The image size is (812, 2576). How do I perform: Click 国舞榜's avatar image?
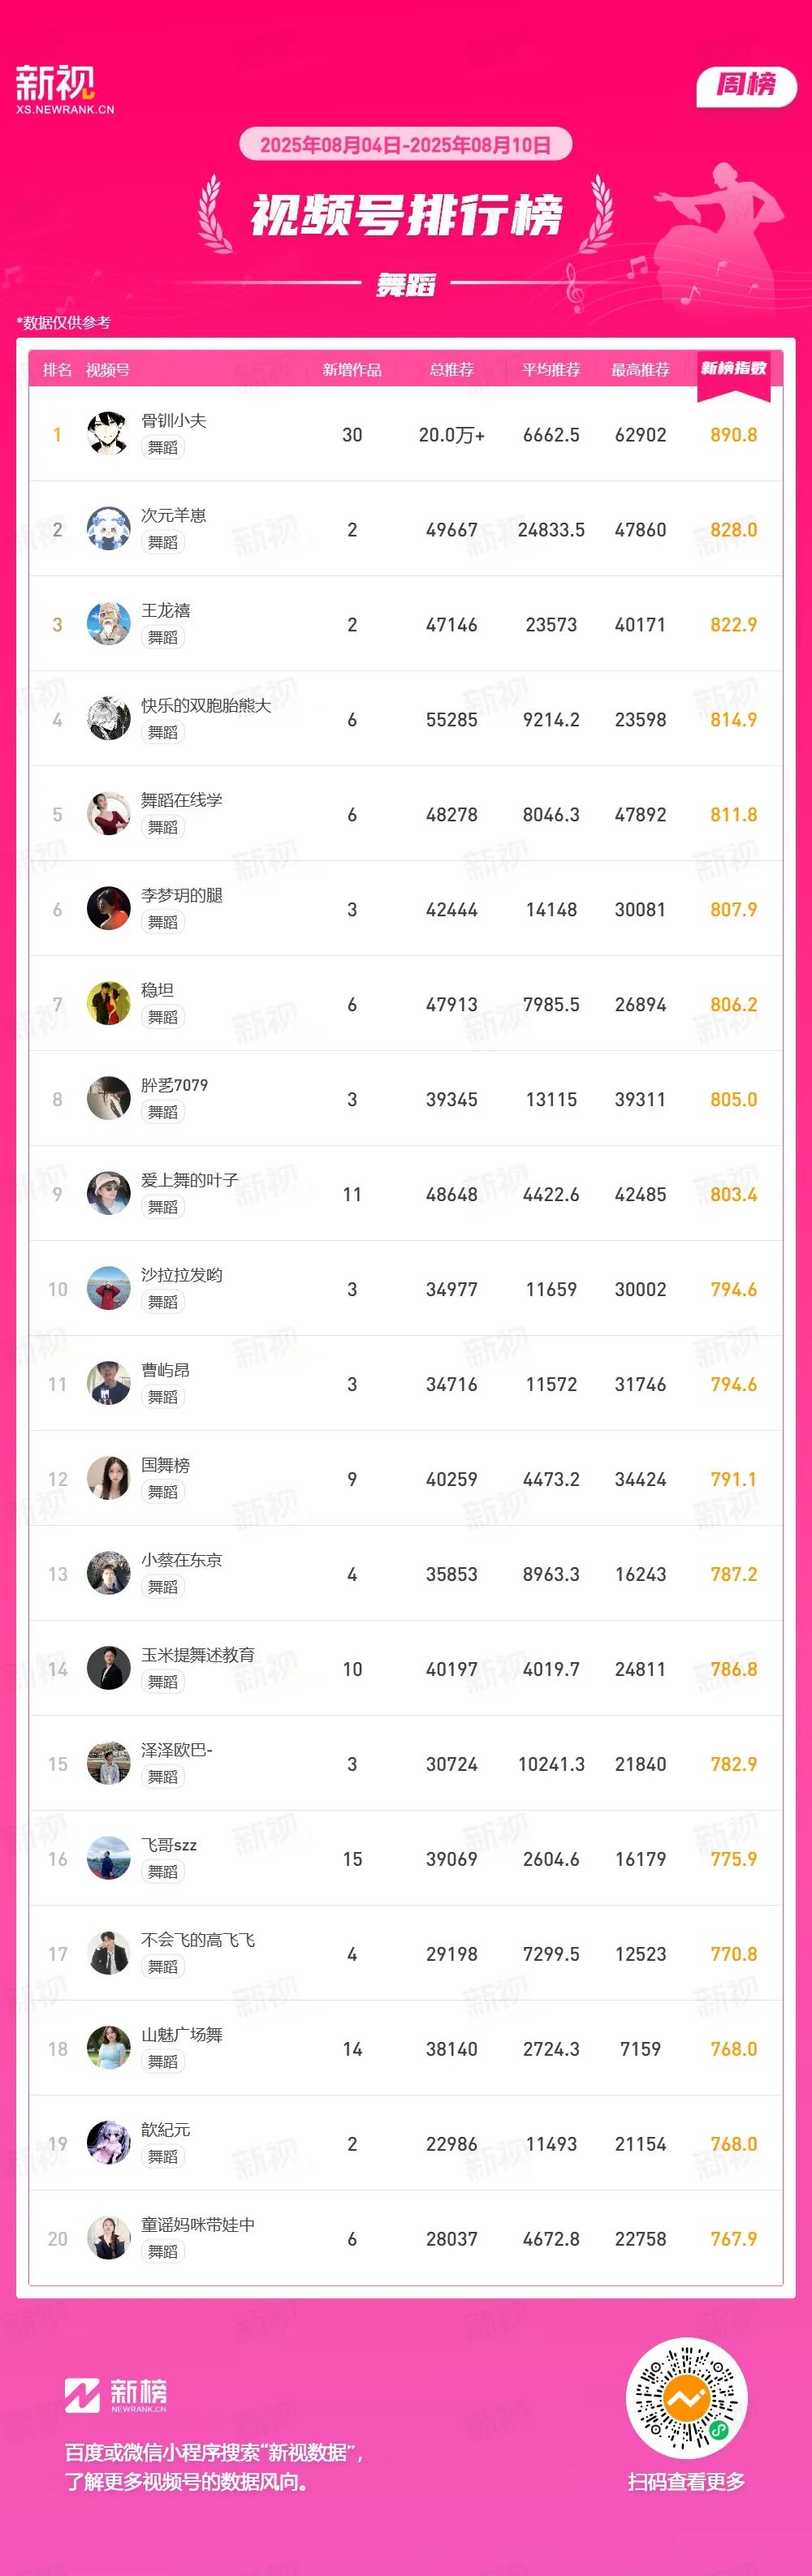point(108,1478)
